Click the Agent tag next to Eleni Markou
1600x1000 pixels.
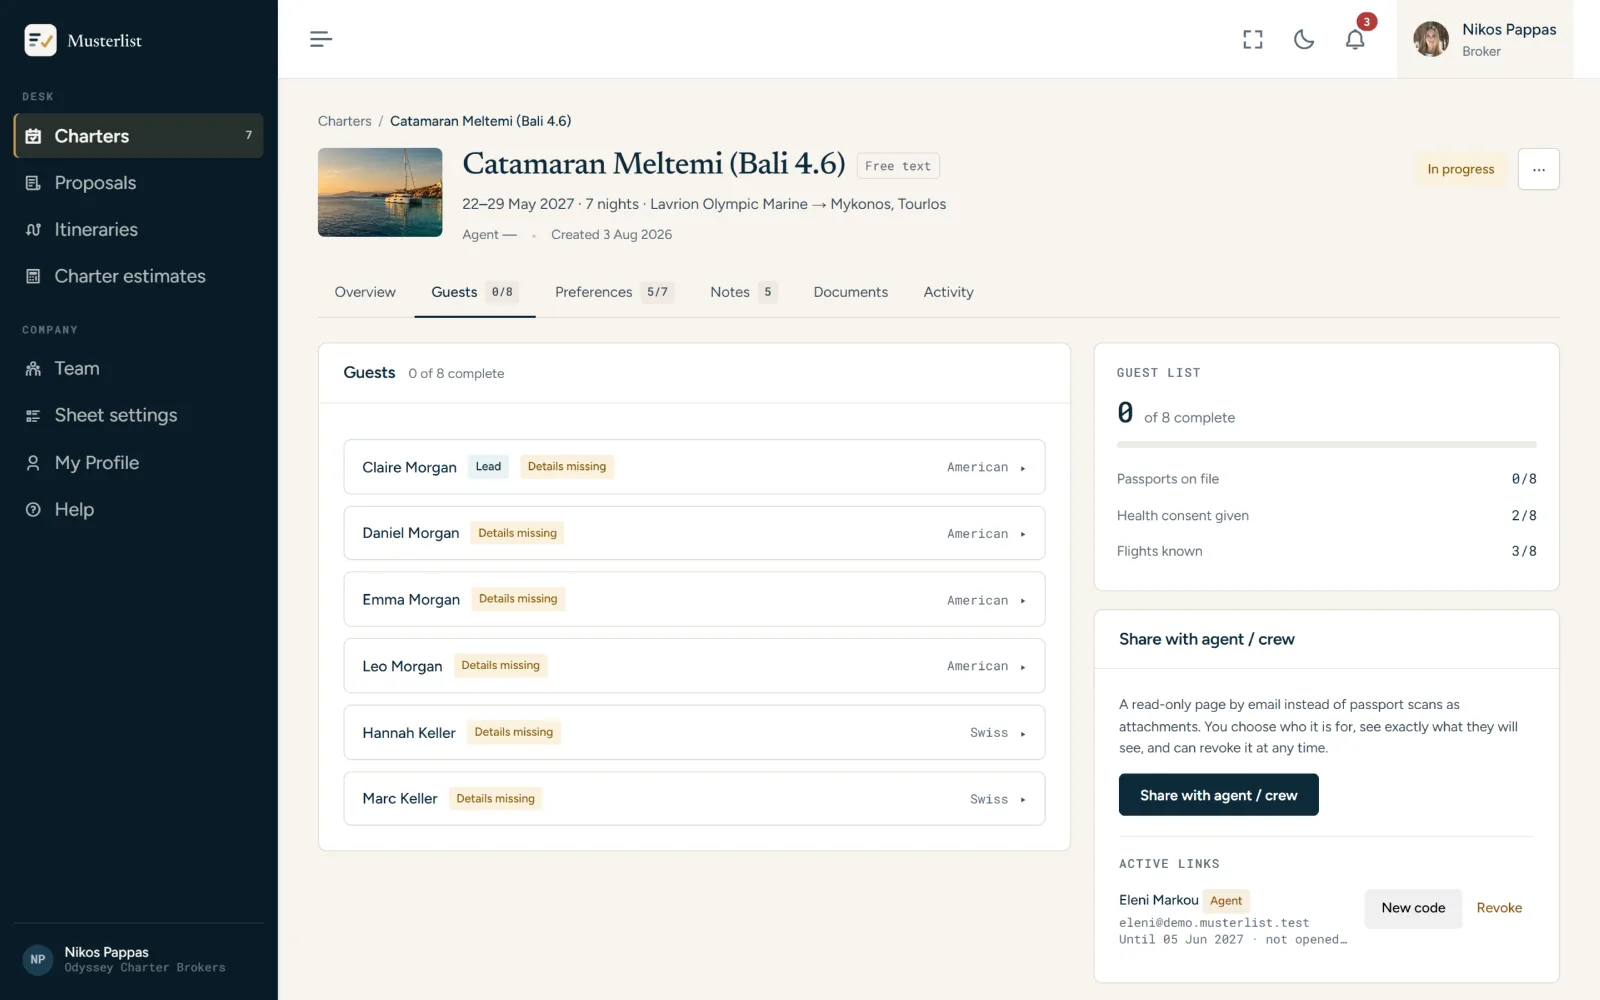[1226, 901]
